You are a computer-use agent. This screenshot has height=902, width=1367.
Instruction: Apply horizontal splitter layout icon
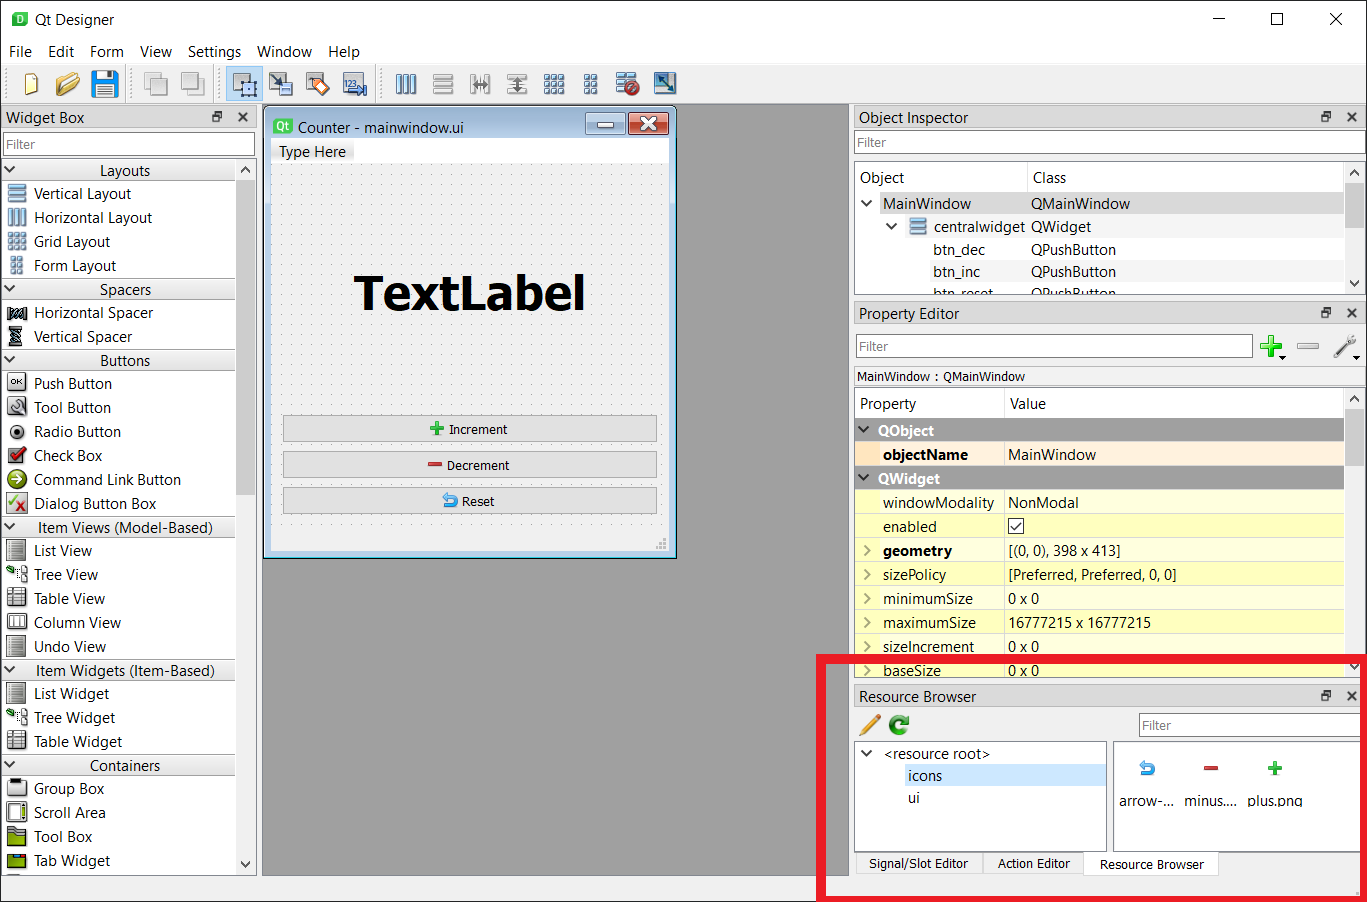pyautogui.click(x=480, y=84)
